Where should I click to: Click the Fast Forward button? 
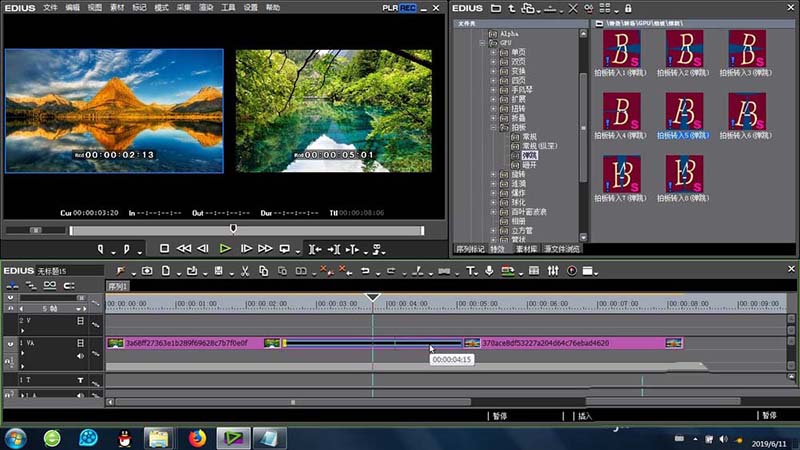[x=265, y=248]
